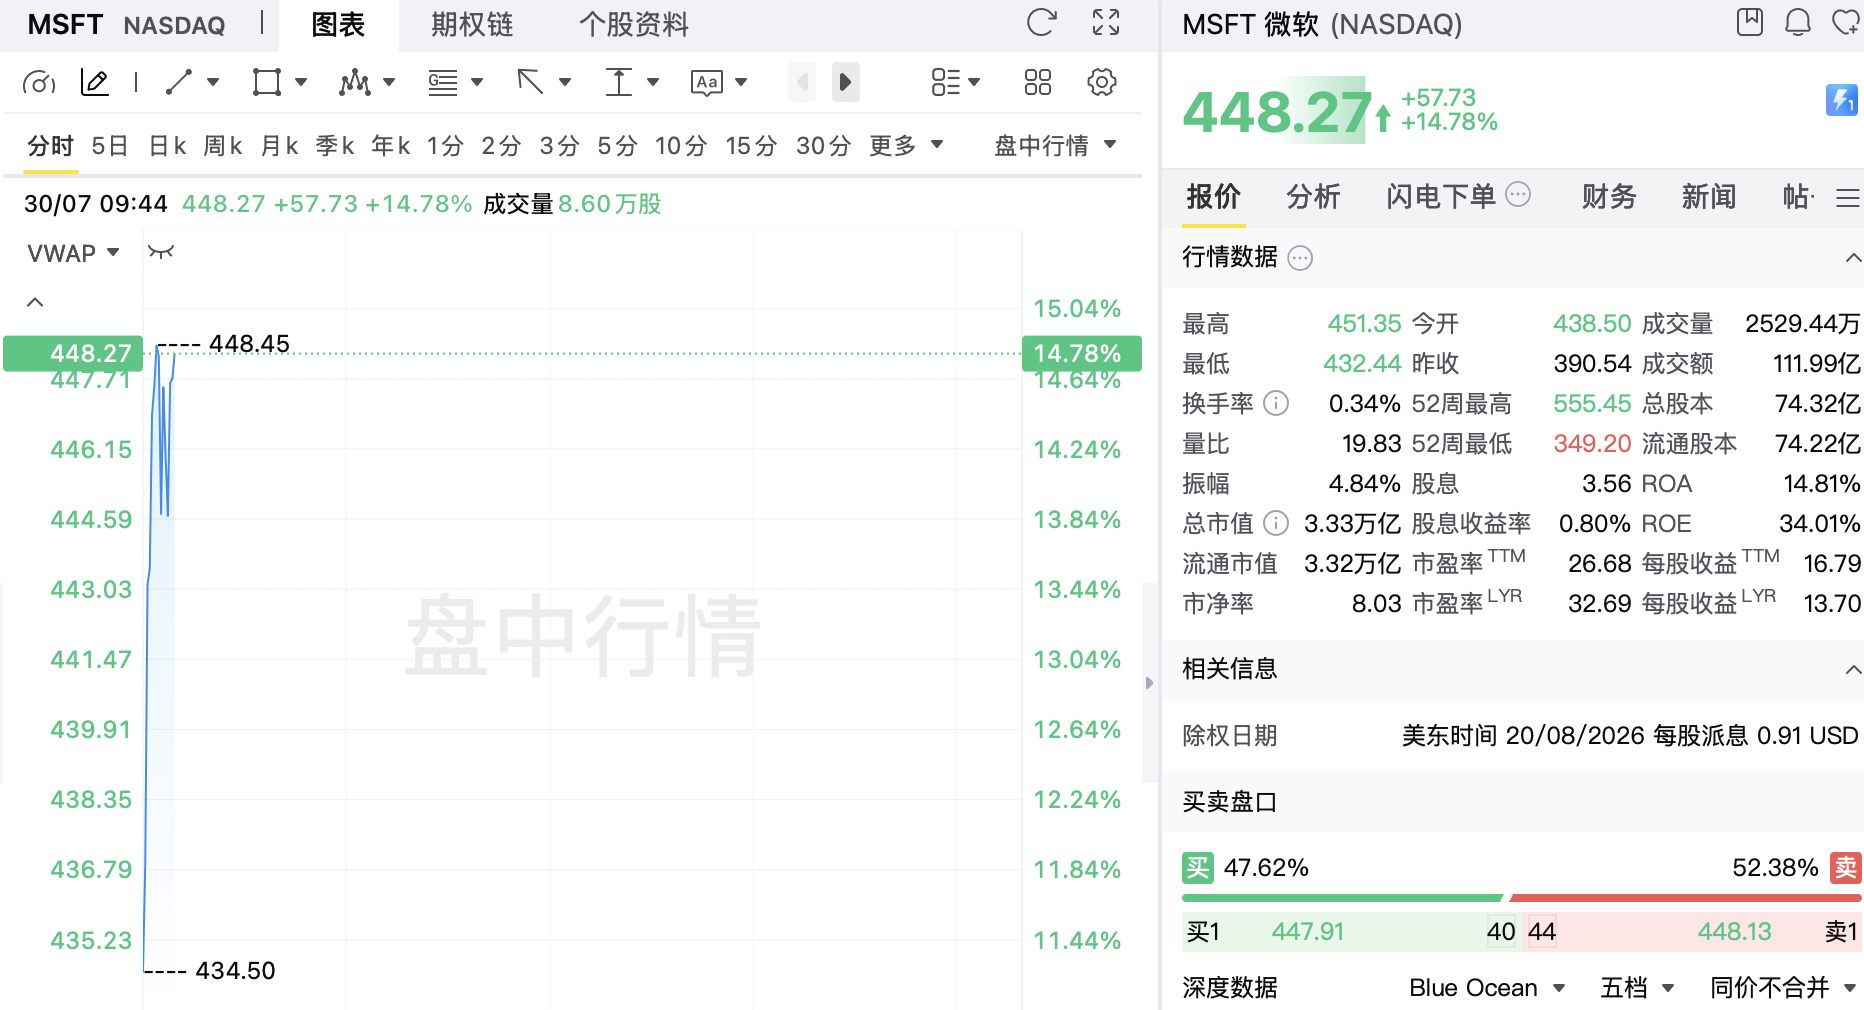Click the 买1 bid price 447.91
Screen dimensions: 1864x1010
1308,932
